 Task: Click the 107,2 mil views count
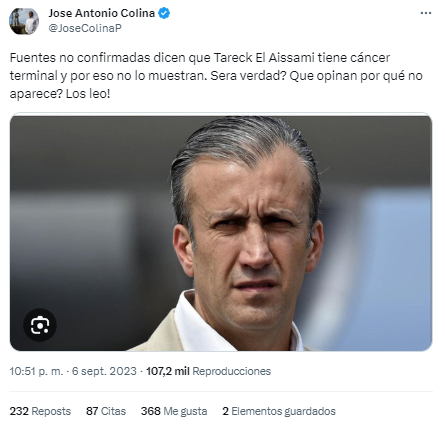click(x=168, y=371)
